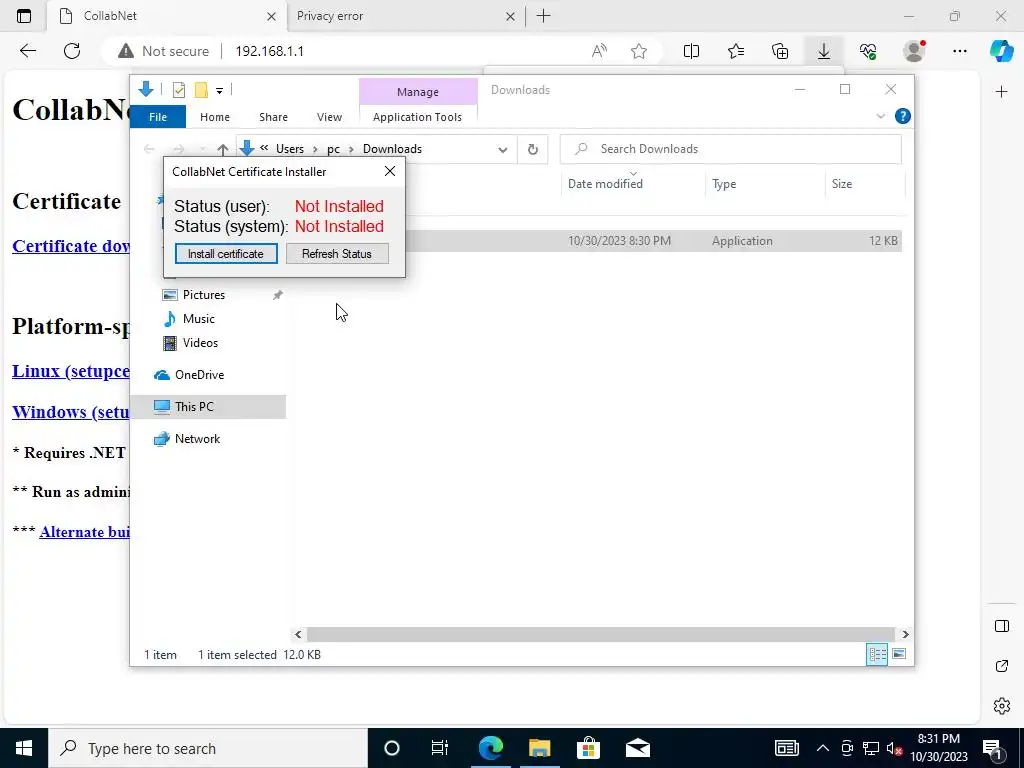Switch to details view layout icon
The image size is (1024, 768).
877,654
